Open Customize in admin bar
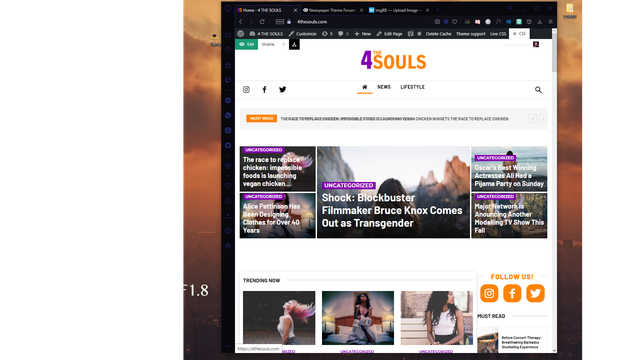Viewport: 640px width, 360px height. [302, 33]
